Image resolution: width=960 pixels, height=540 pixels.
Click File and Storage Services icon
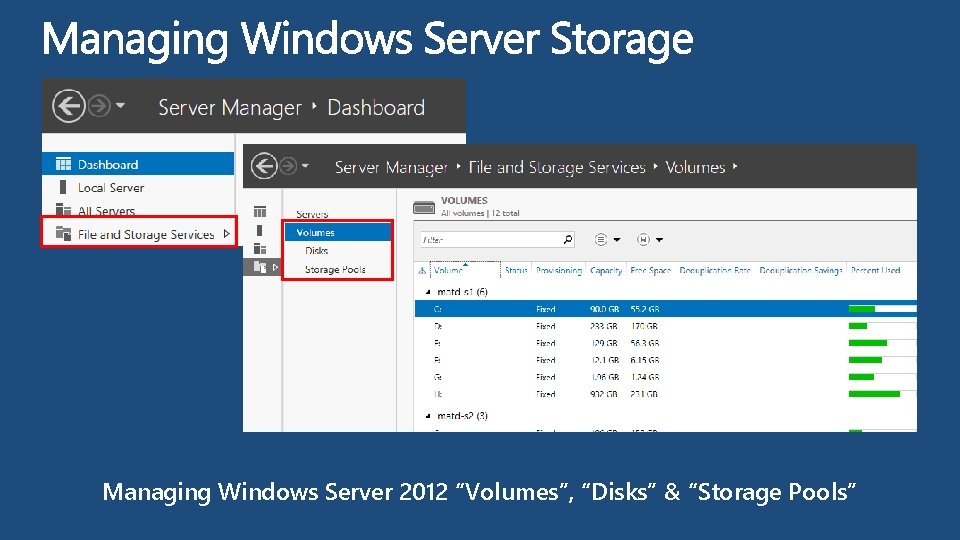(63, 233)
